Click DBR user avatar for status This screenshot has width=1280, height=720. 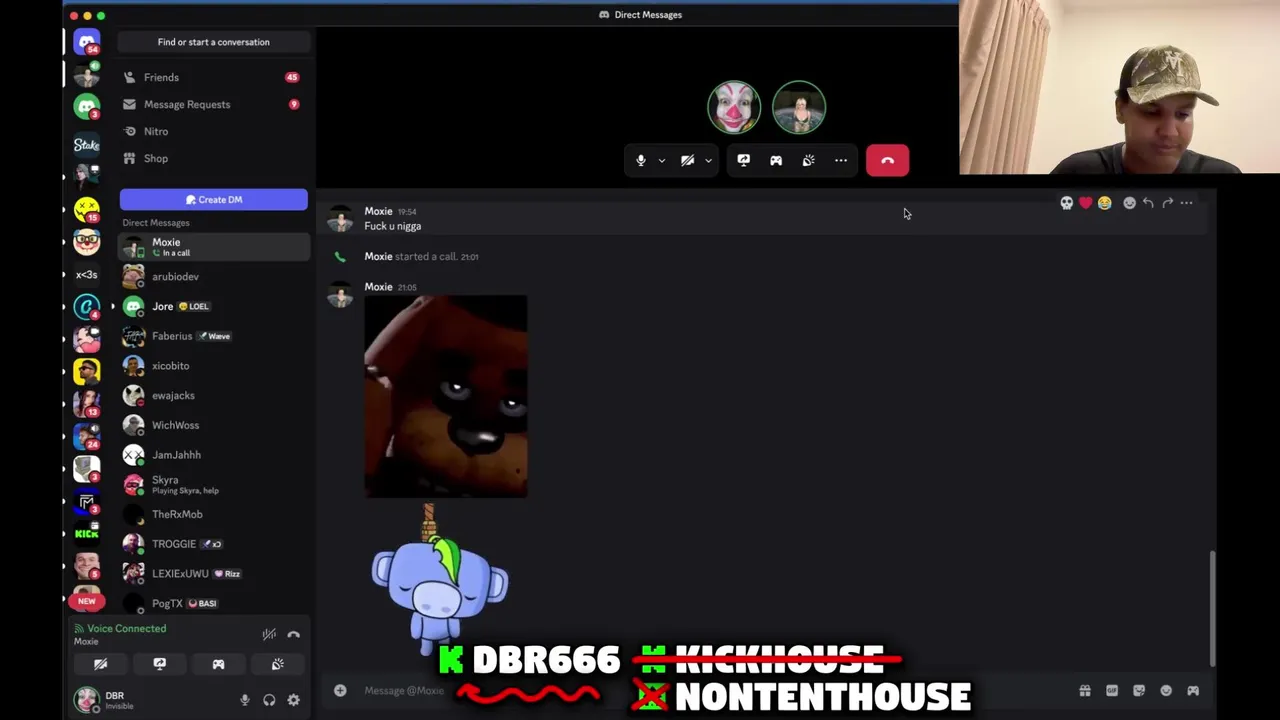click(87, 699)
